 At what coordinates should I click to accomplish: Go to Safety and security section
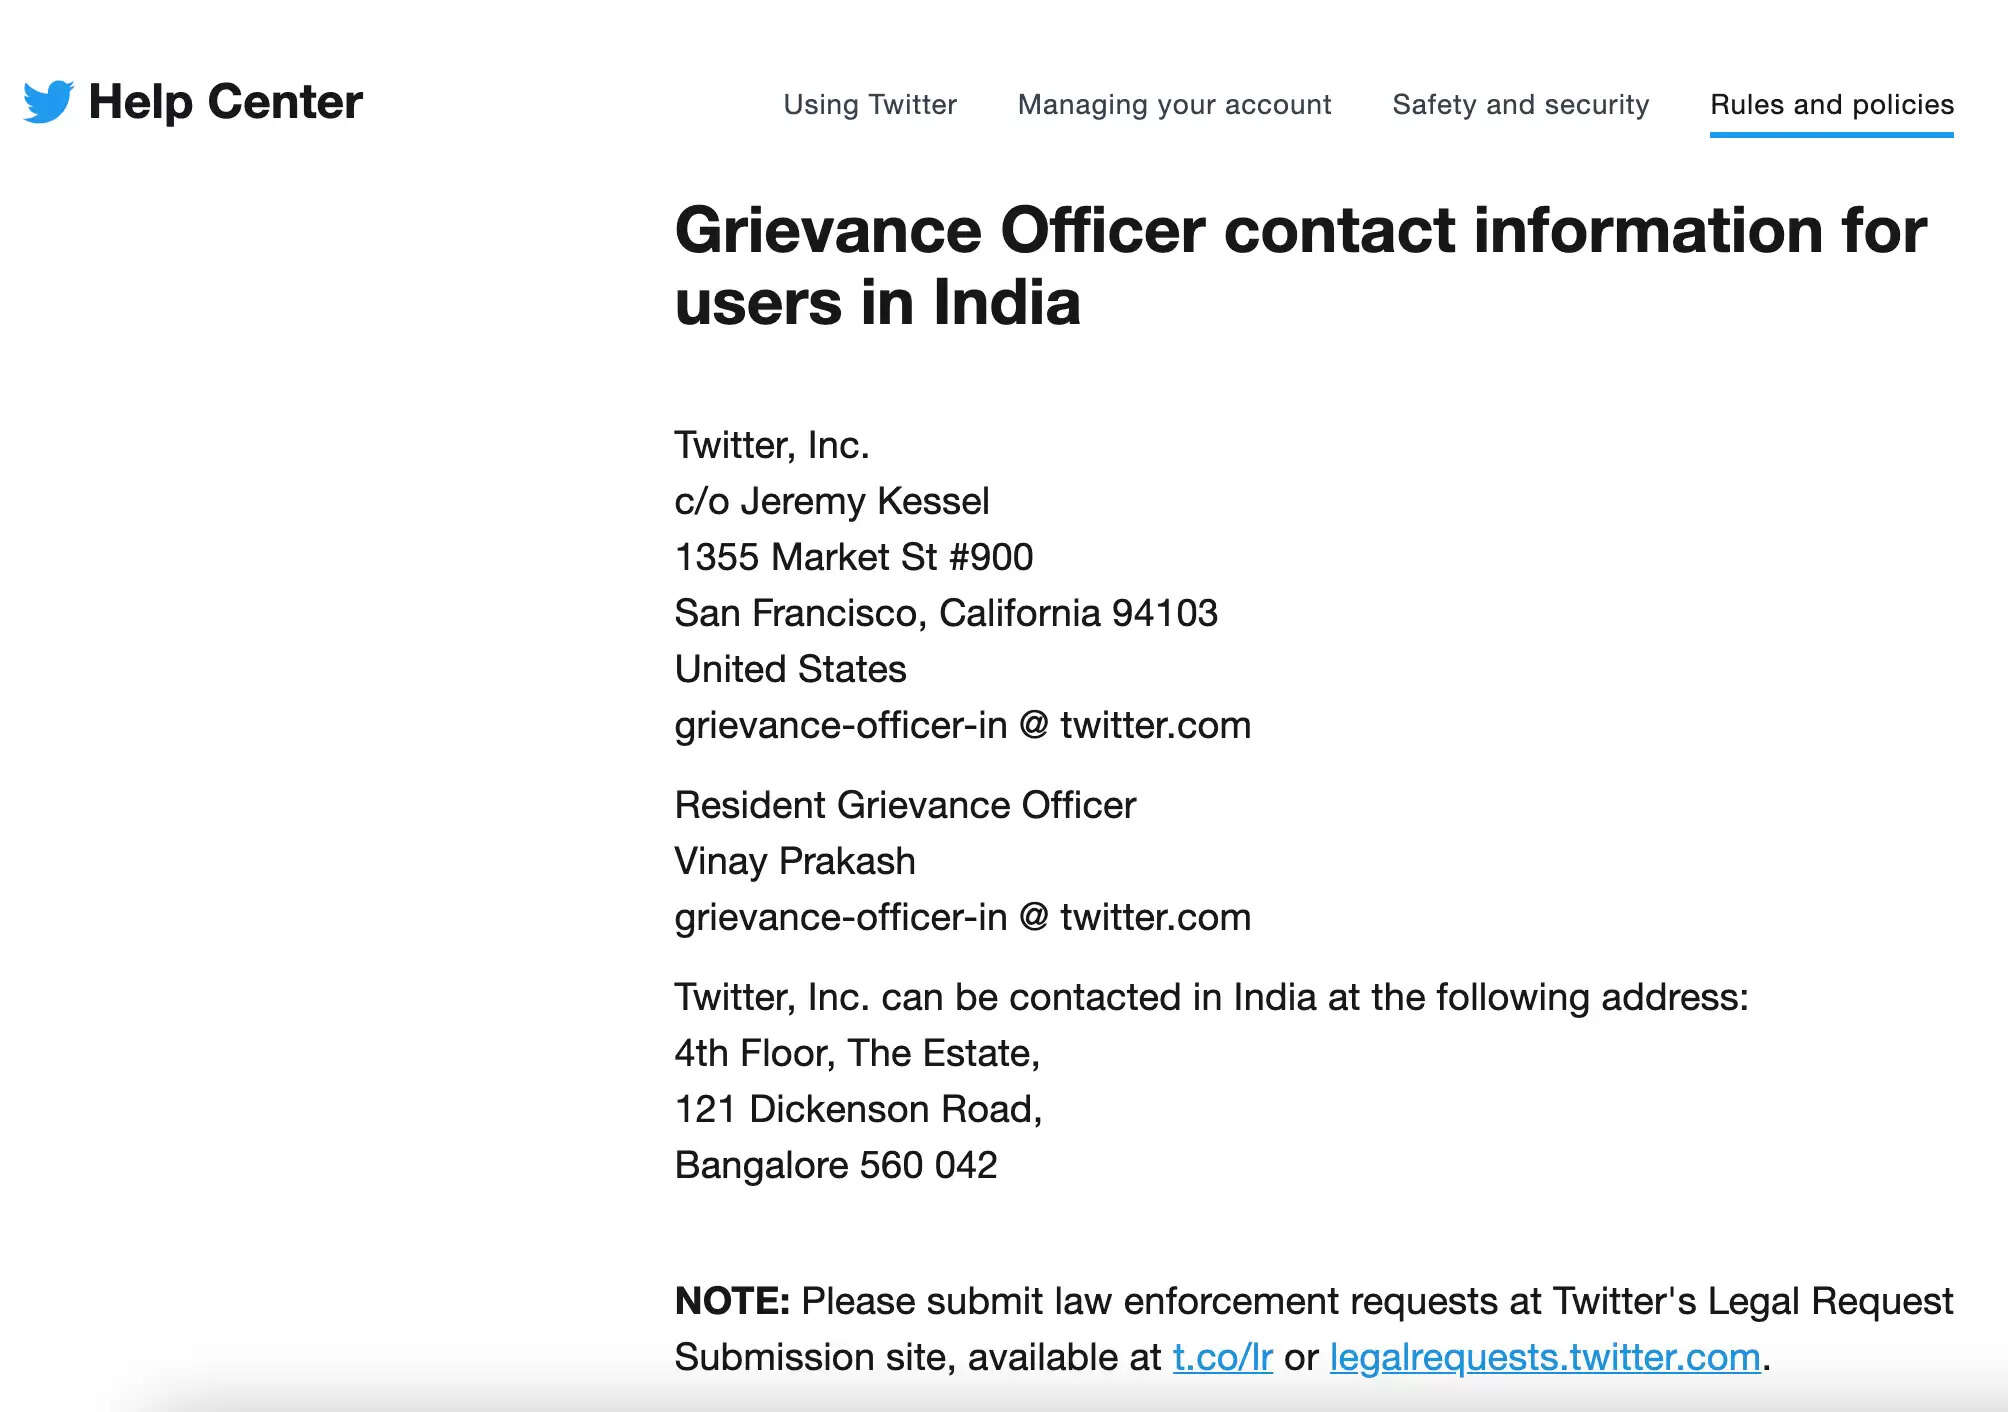[1520, 104]
